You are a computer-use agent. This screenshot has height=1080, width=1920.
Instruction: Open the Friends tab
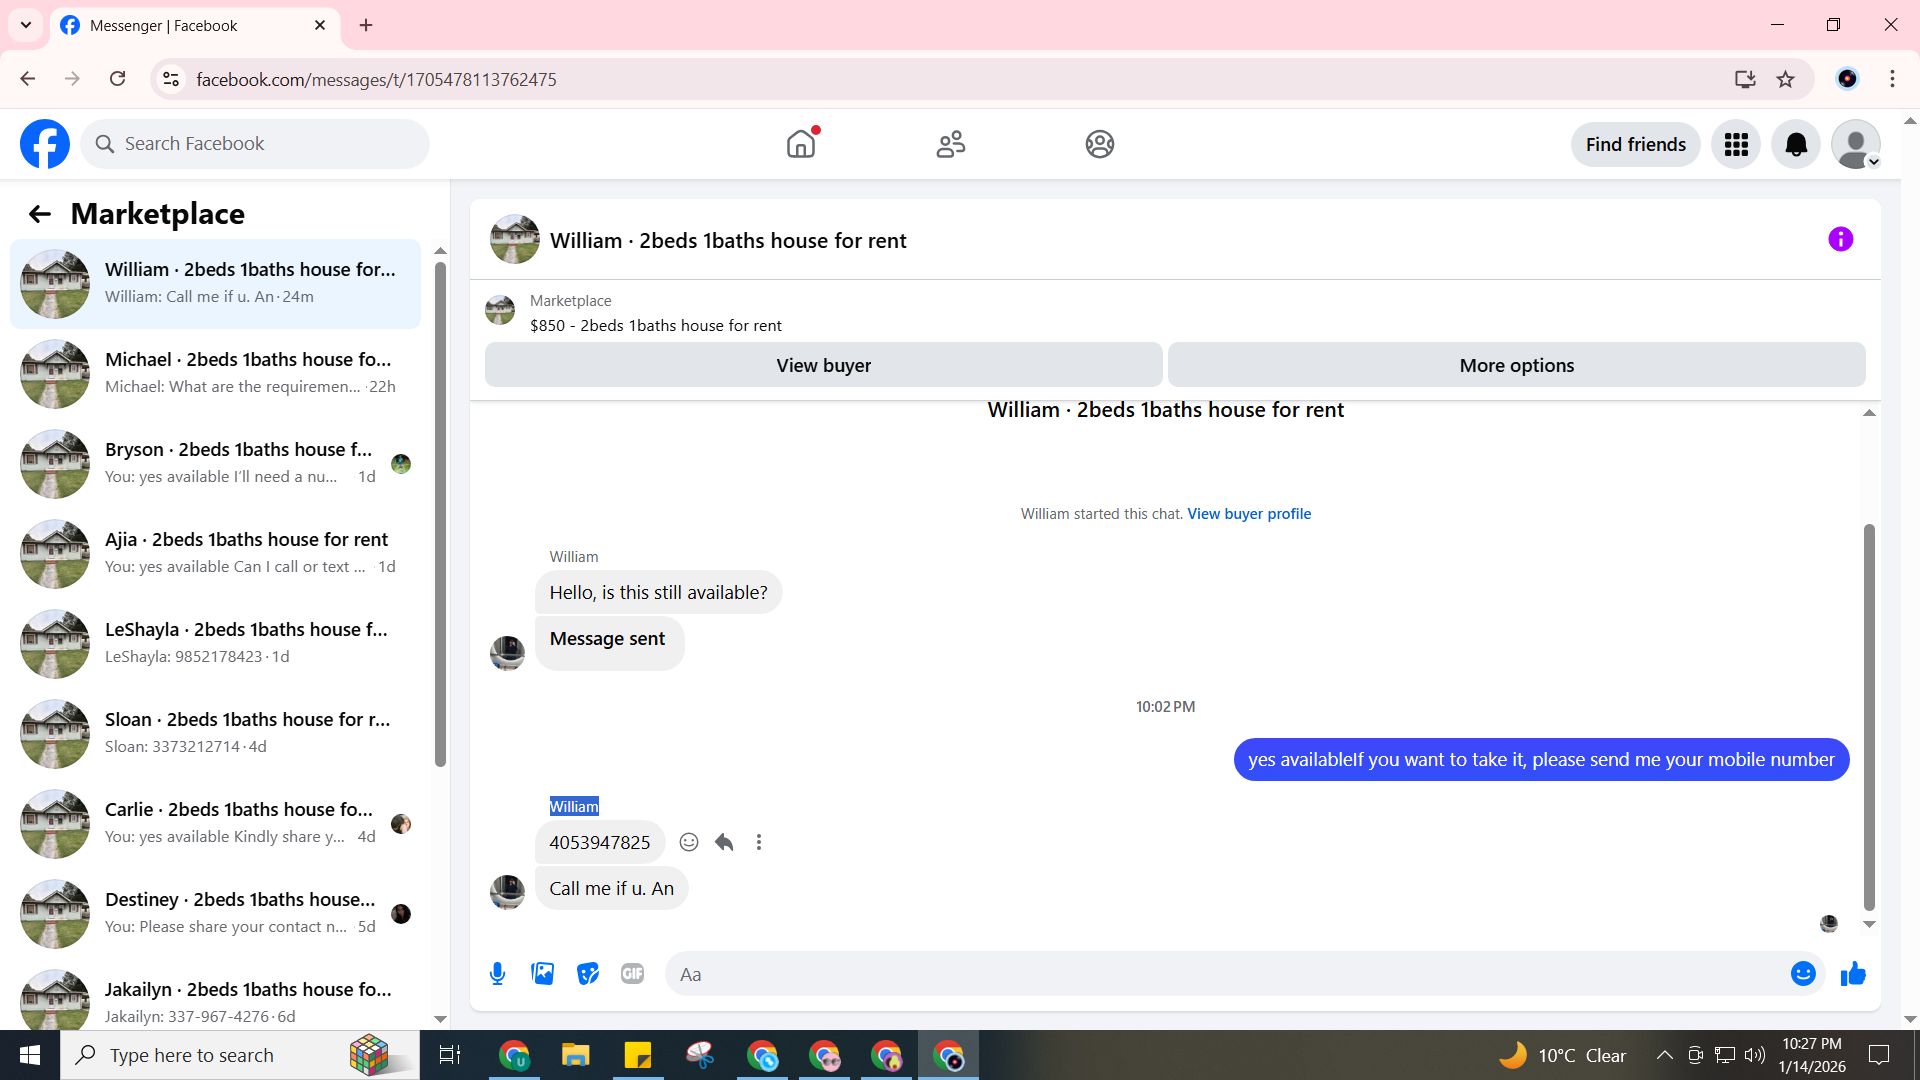(x=950, y=145)
